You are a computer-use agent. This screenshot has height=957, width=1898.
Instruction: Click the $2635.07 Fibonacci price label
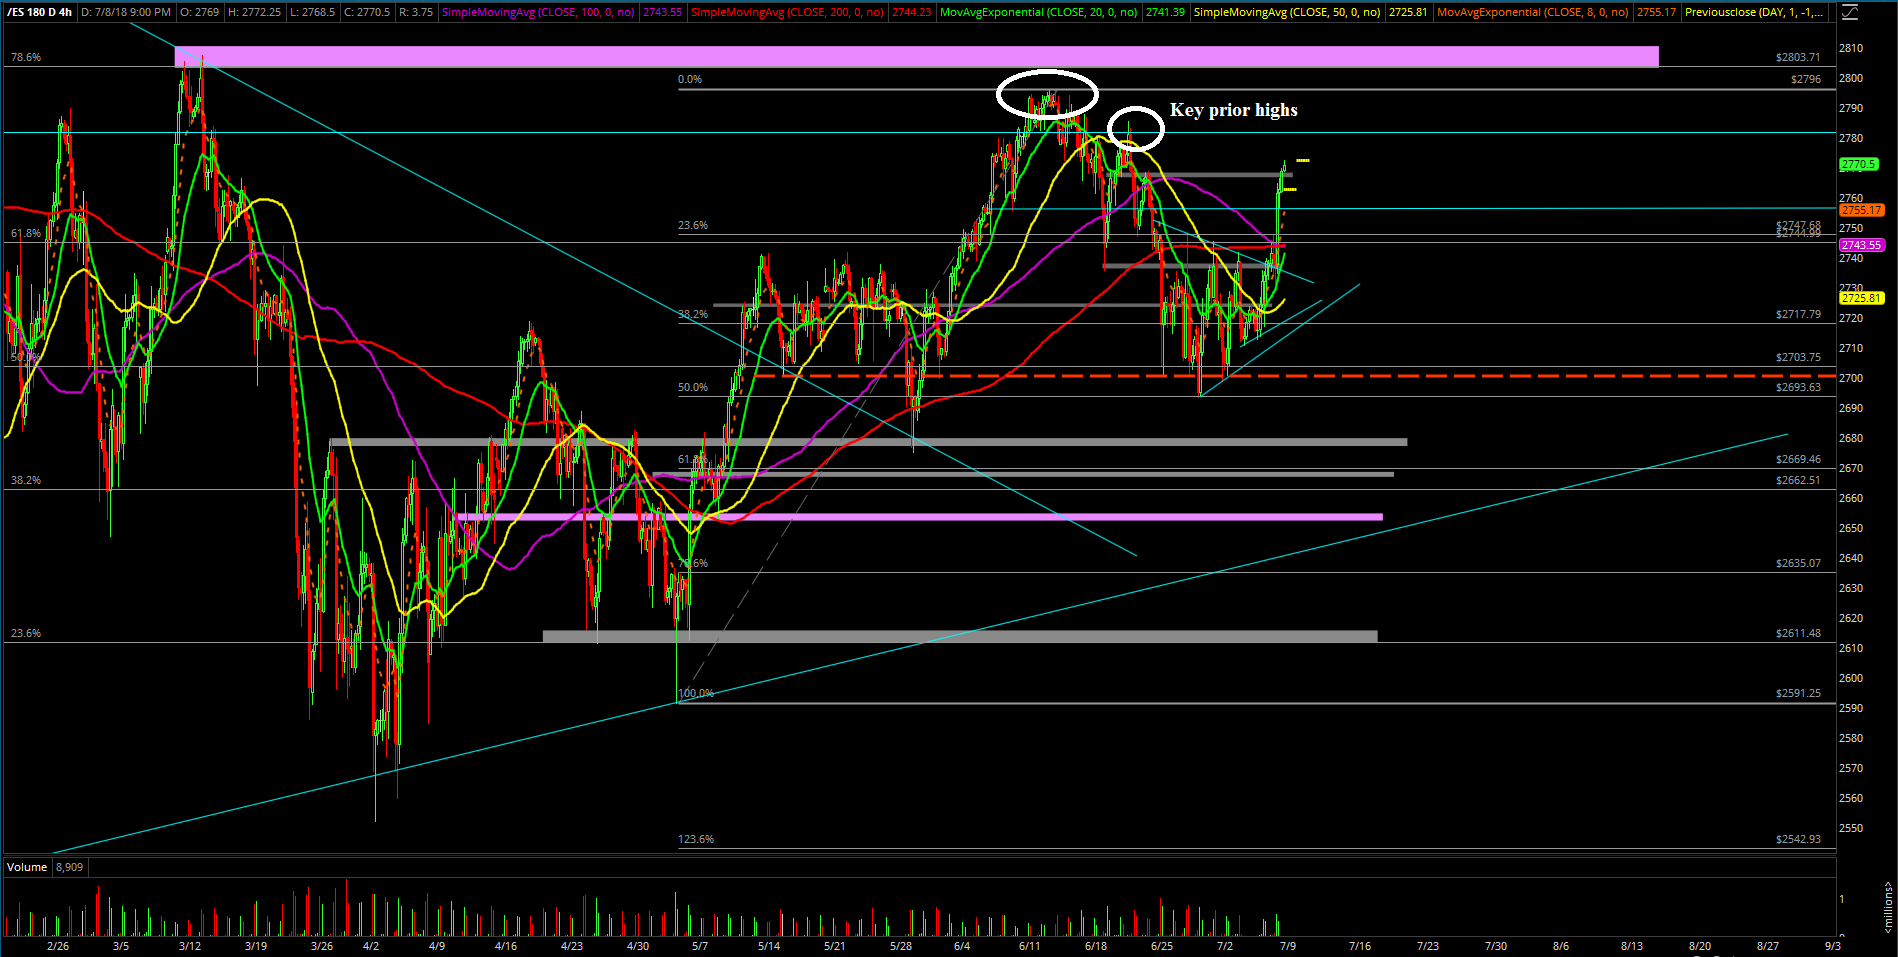[x=1798, y=563]
